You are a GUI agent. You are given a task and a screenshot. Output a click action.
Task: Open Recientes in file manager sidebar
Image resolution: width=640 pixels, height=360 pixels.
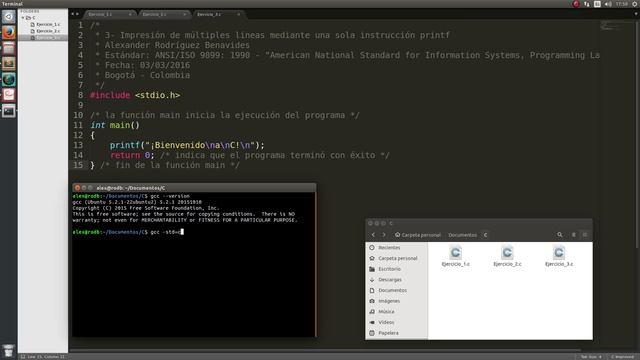coord(396,248)
